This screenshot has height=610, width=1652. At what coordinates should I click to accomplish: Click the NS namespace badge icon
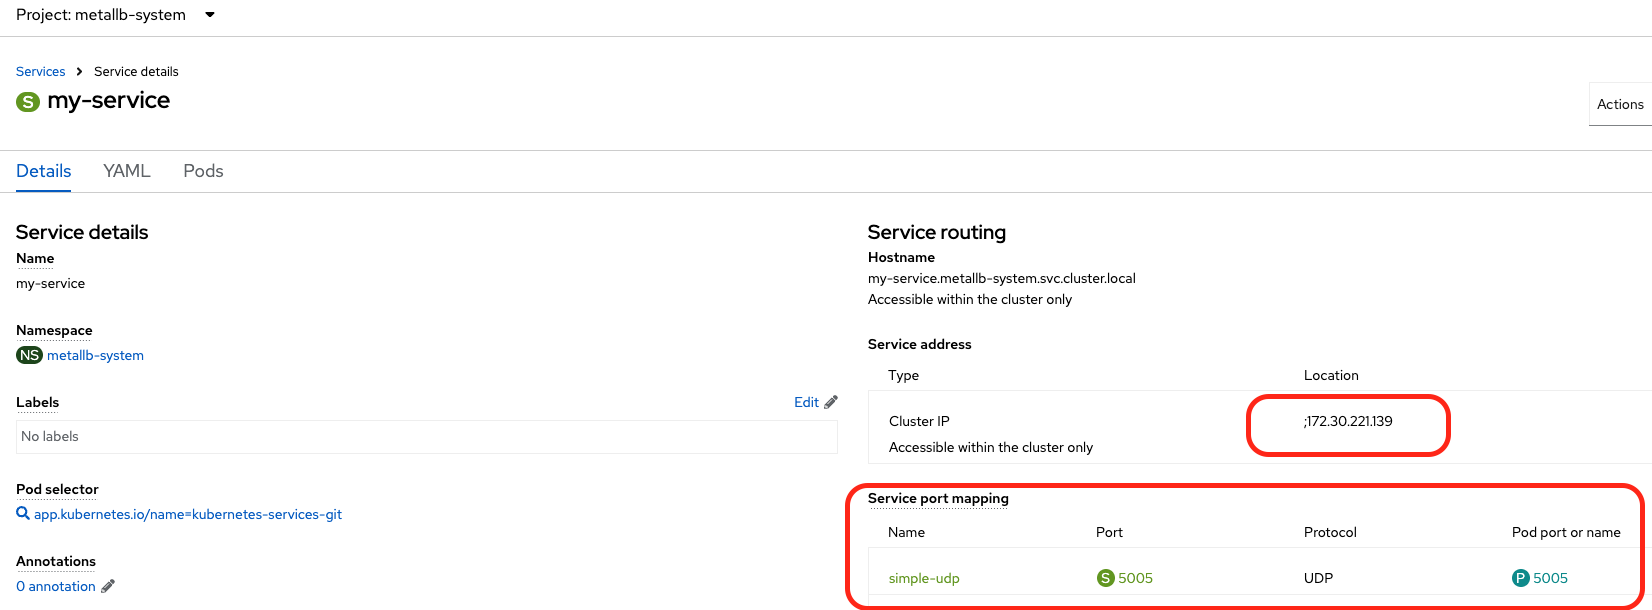coord(29,355)
